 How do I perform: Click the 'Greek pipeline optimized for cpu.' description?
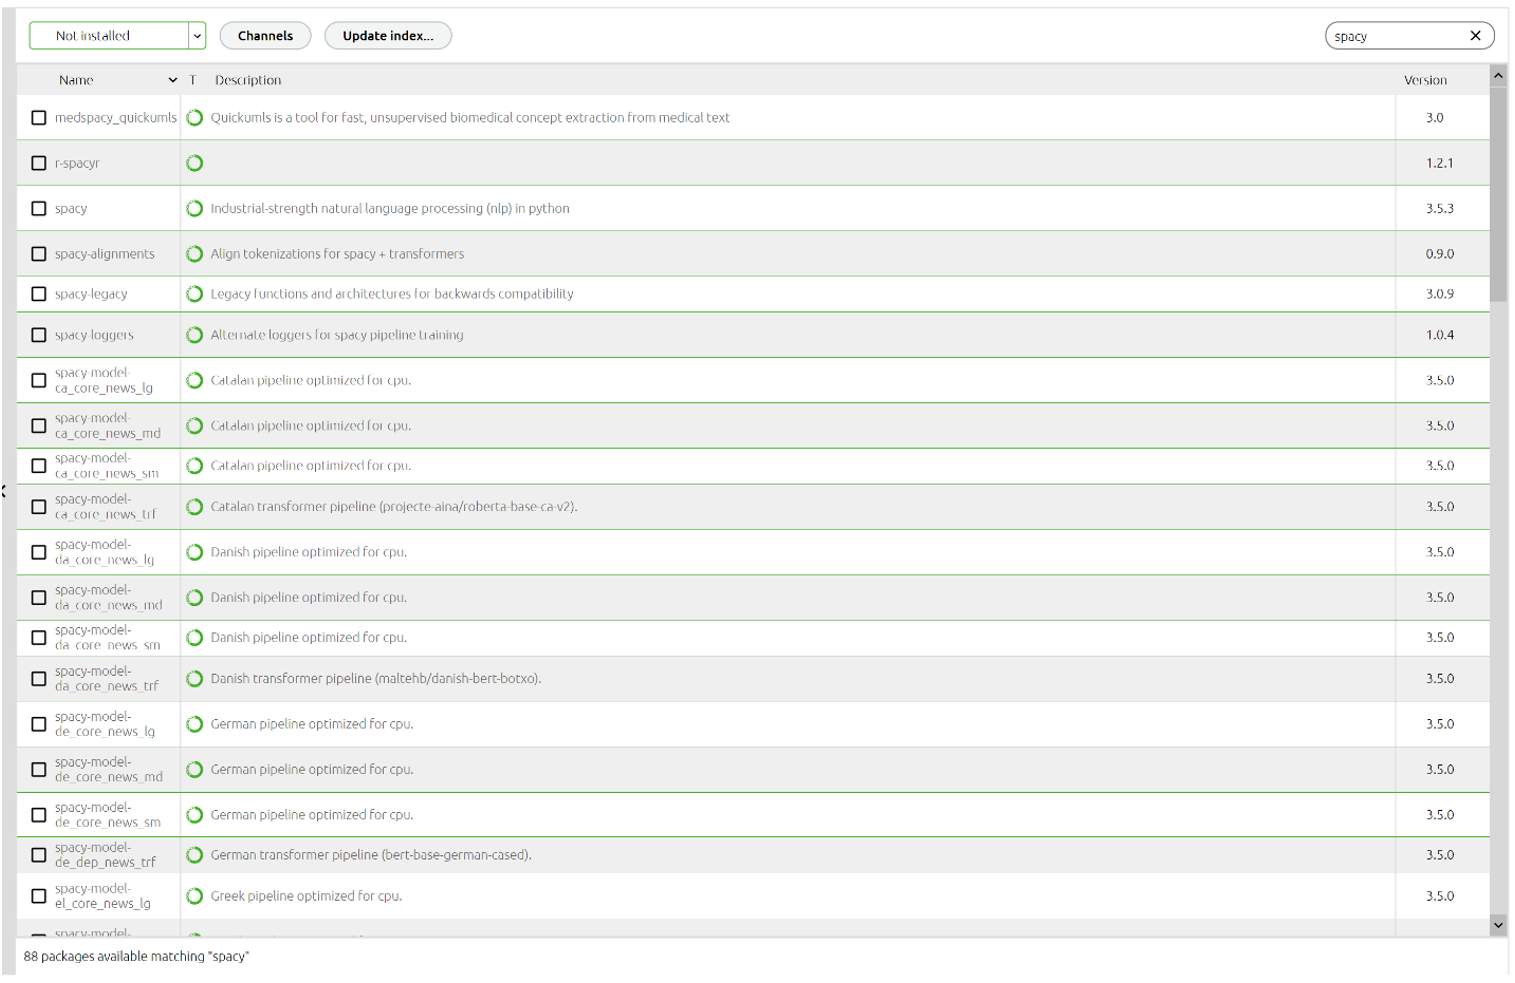tap(306, 896)
